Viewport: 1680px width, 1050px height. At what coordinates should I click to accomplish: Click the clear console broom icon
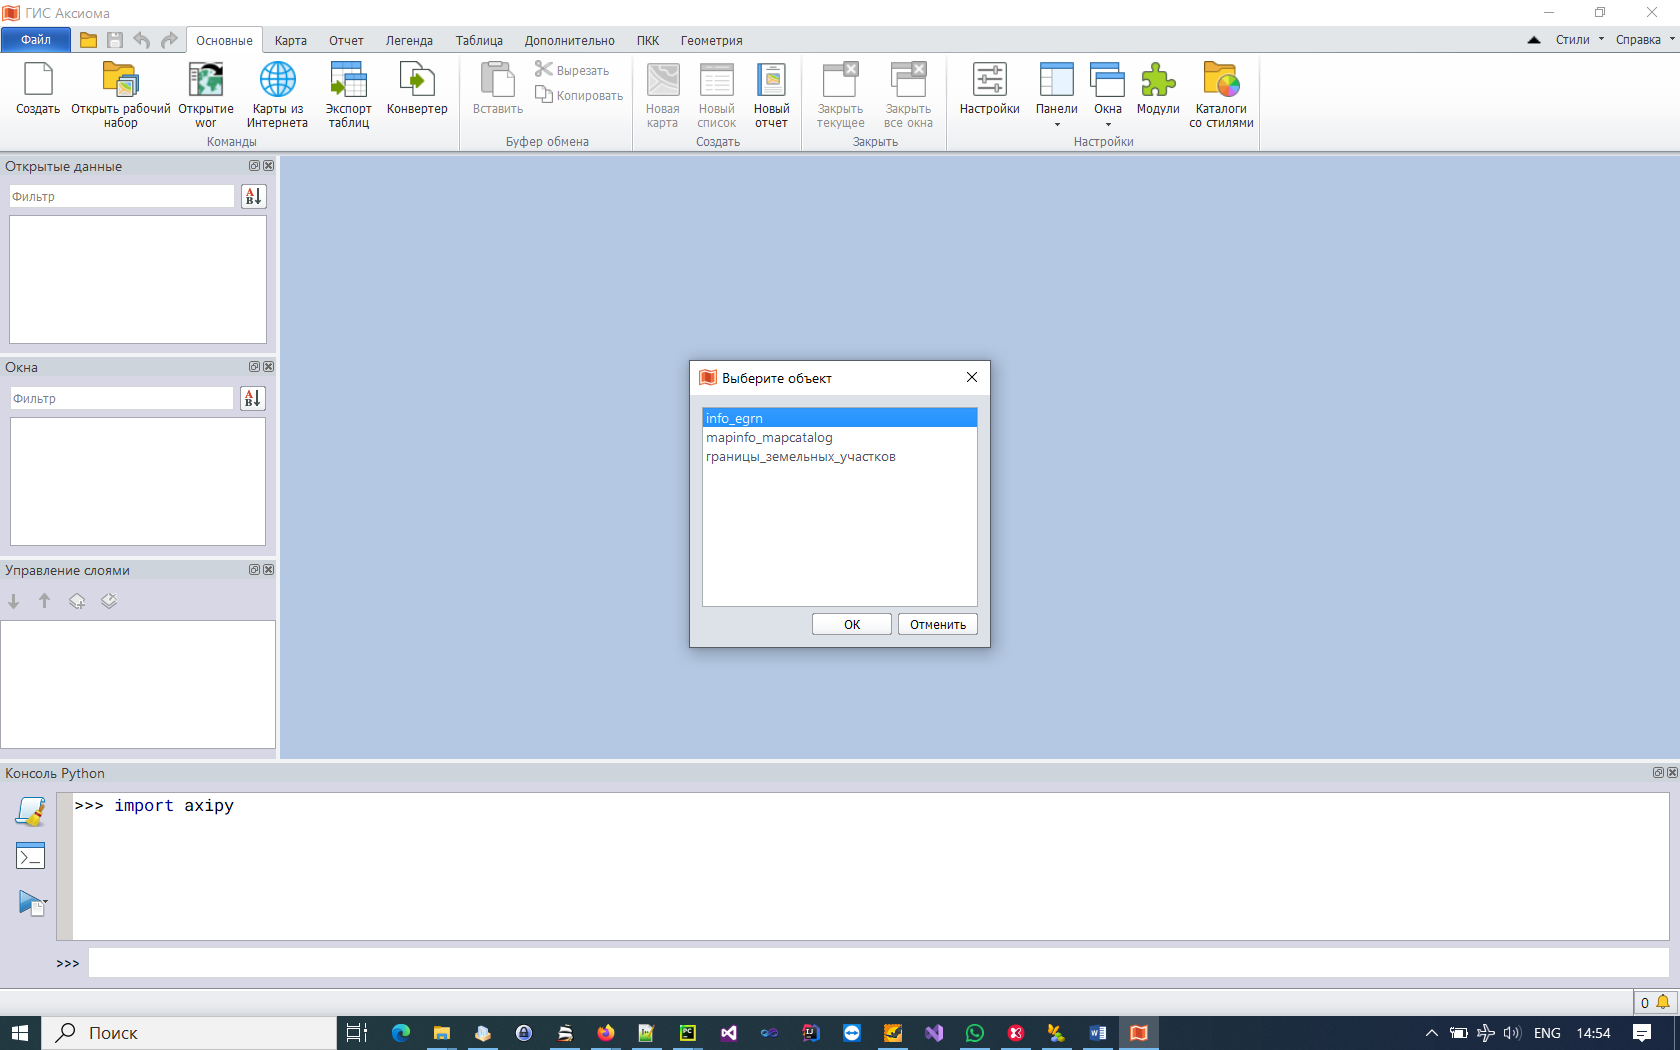click(31, 811)
